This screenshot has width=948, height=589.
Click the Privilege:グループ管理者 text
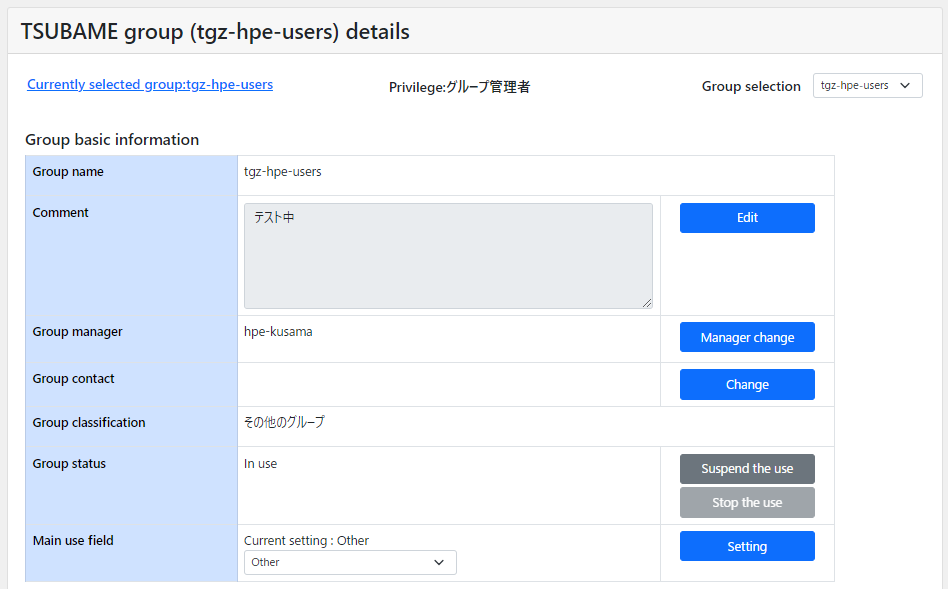[x=459, y=87]
